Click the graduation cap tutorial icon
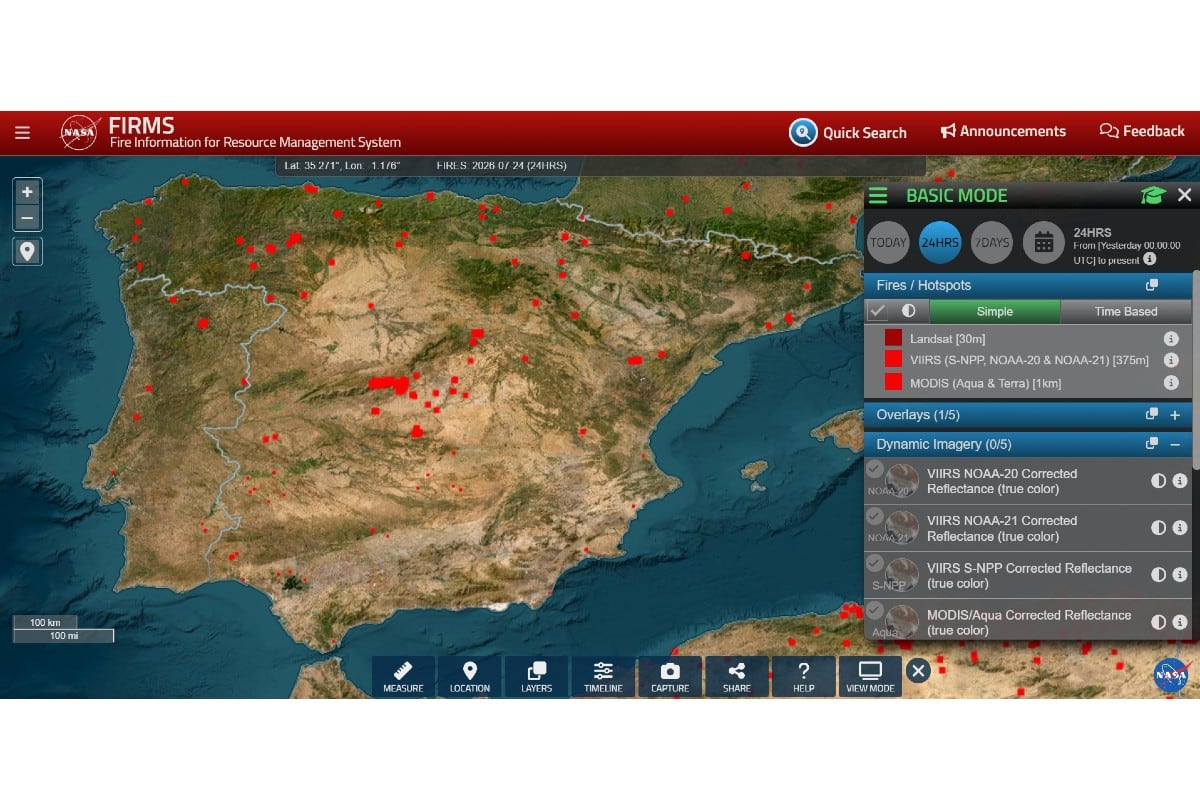The width and height of the screenshot is (1200, 810). (1153, 195)
